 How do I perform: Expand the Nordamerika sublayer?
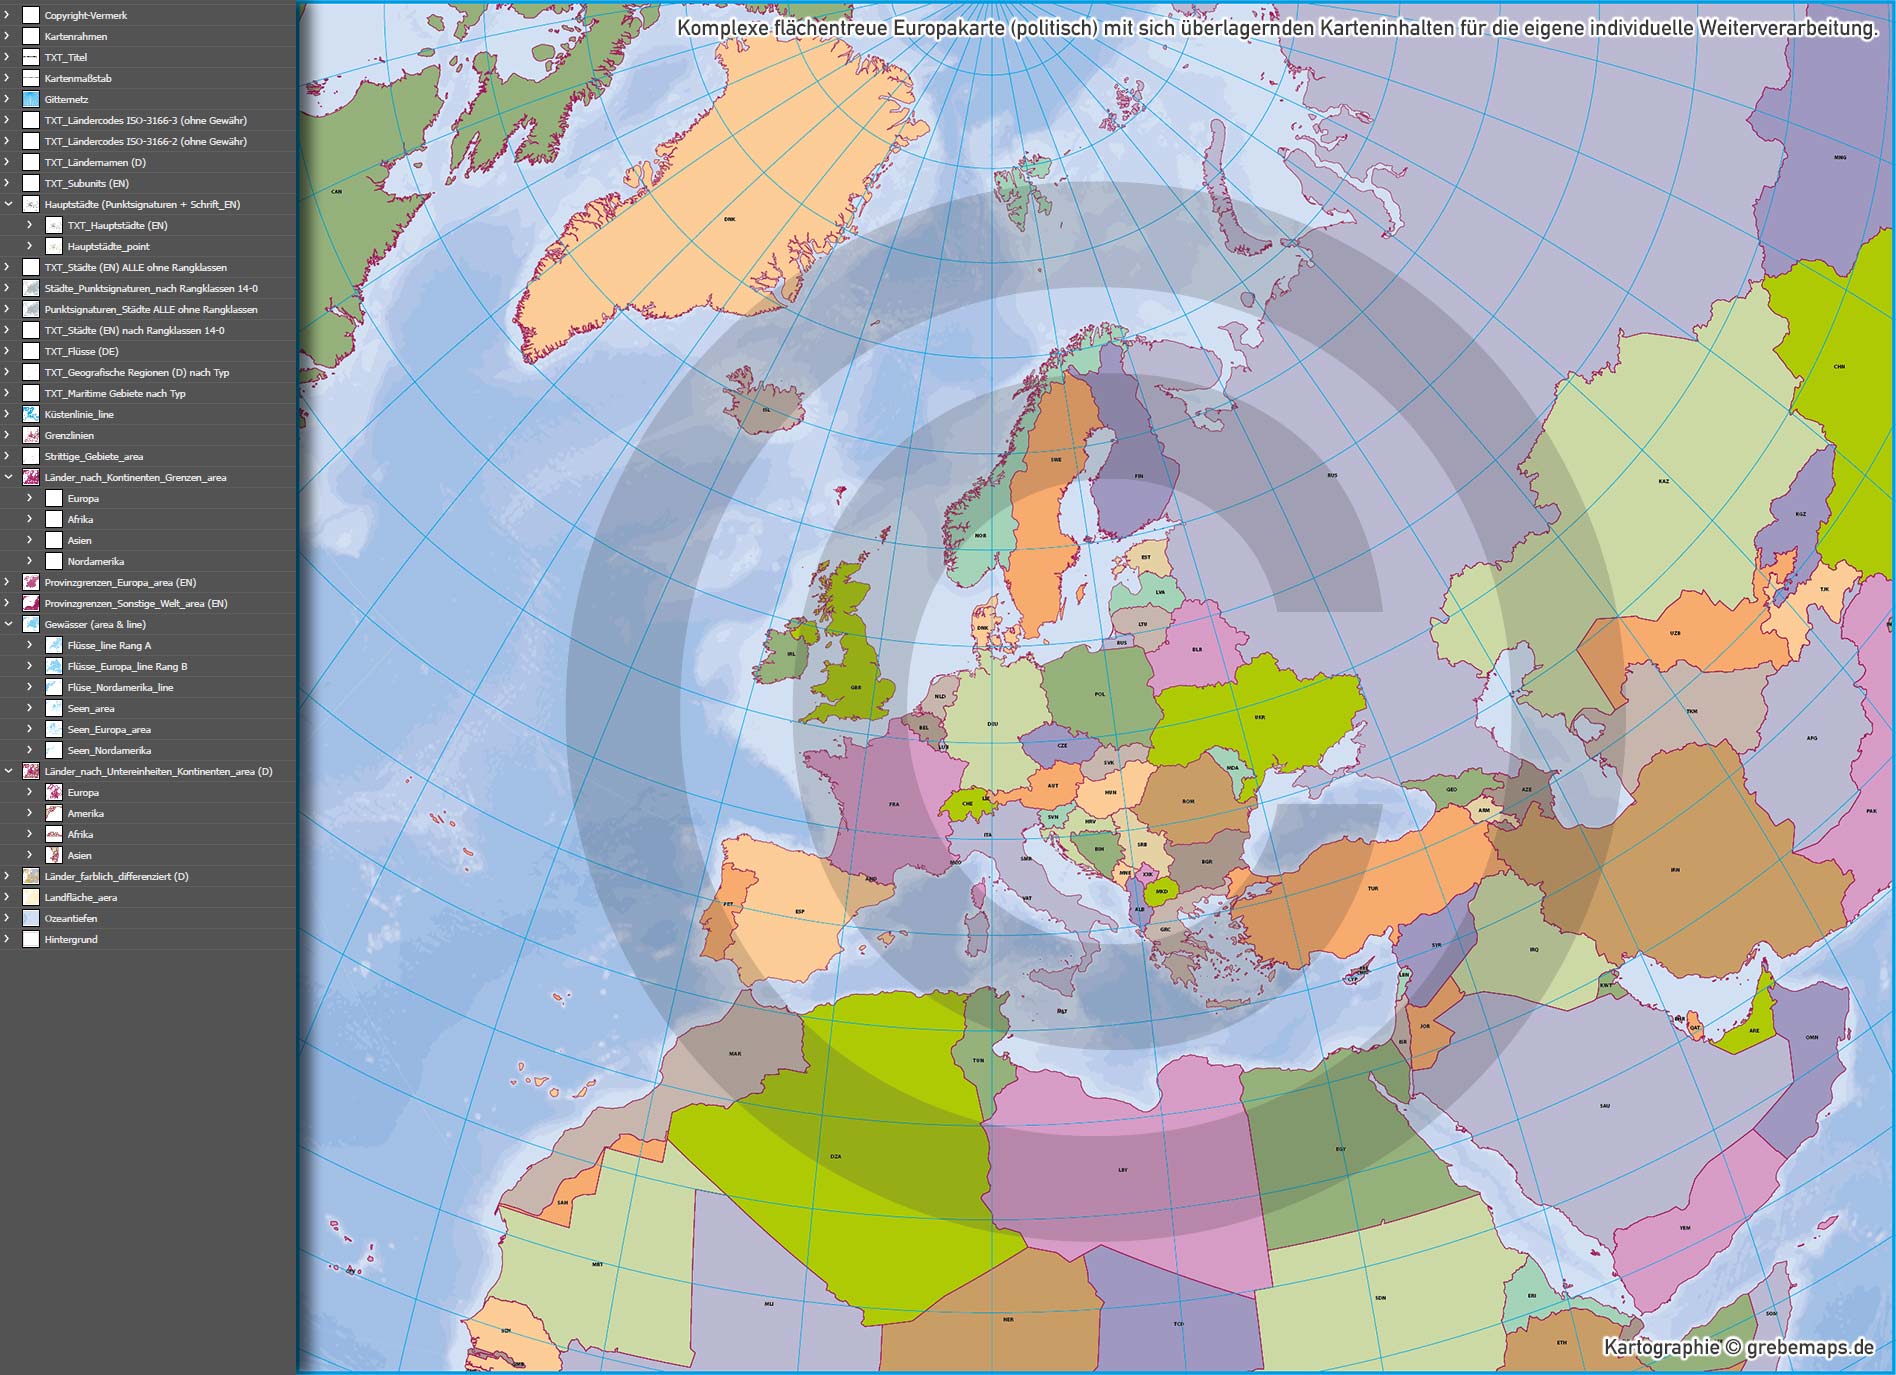pyautogui.click(x=29, y=561)
